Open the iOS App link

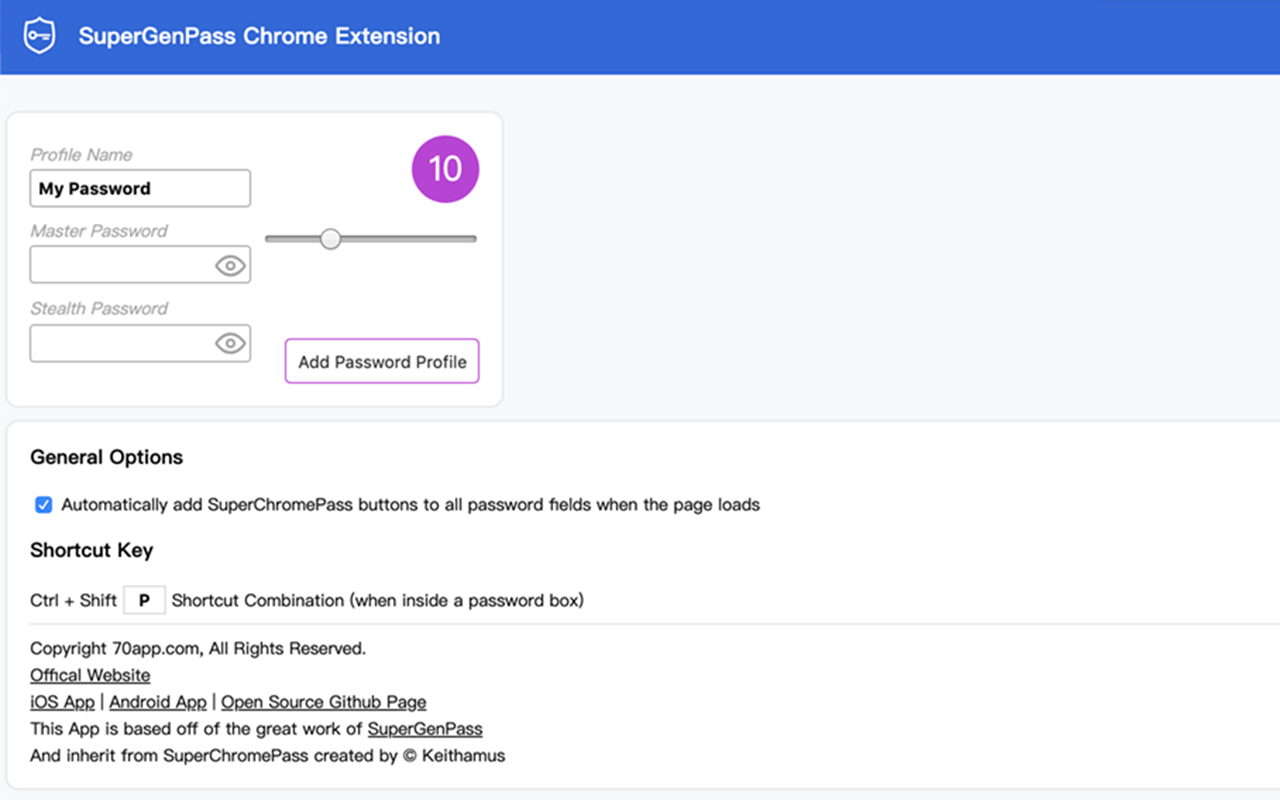pos(62,702)
